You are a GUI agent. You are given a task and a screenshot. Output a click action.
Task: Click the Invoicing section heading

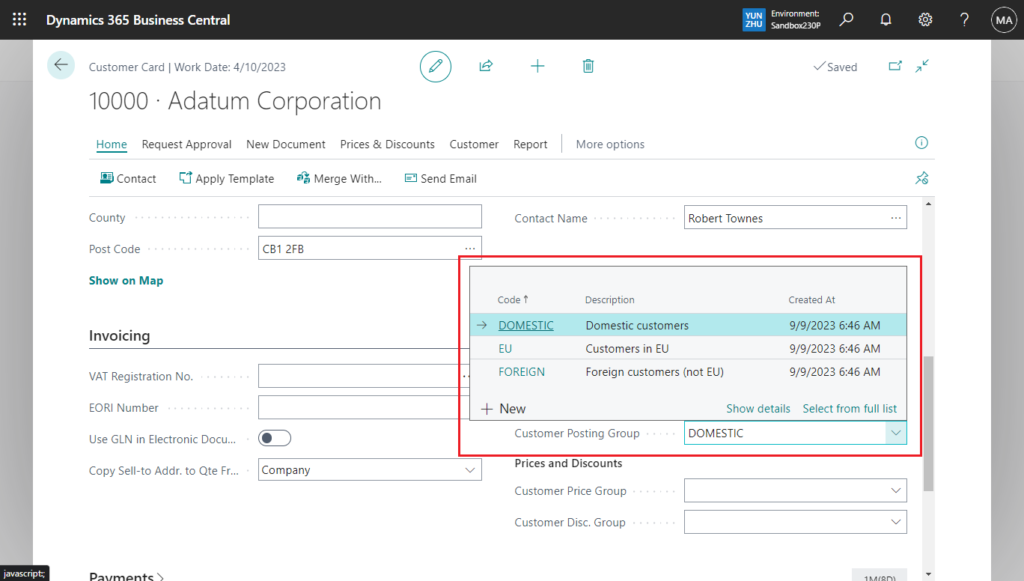[120, 336]
